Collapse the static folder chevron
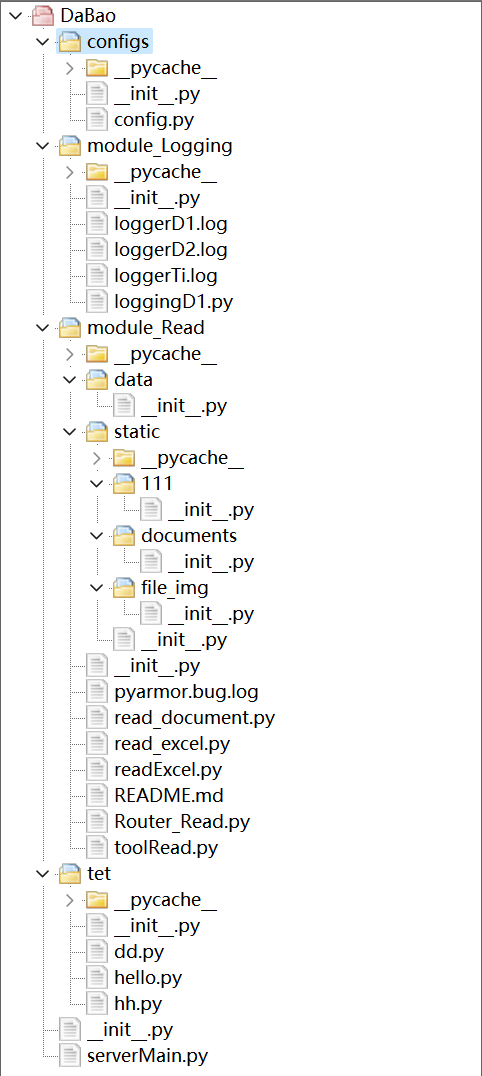 tap(69, 432)
